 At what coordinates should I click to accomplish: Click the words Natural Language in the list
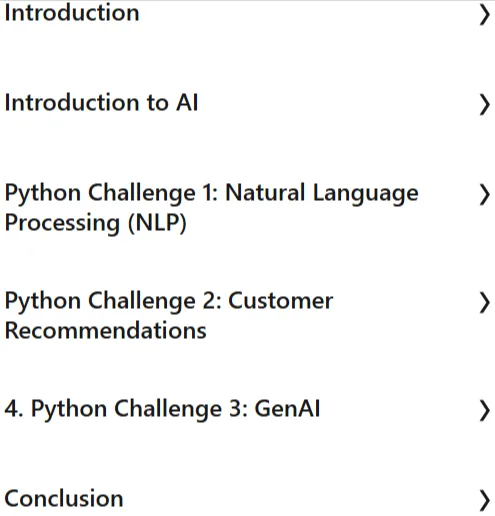(x=322, y=193)
